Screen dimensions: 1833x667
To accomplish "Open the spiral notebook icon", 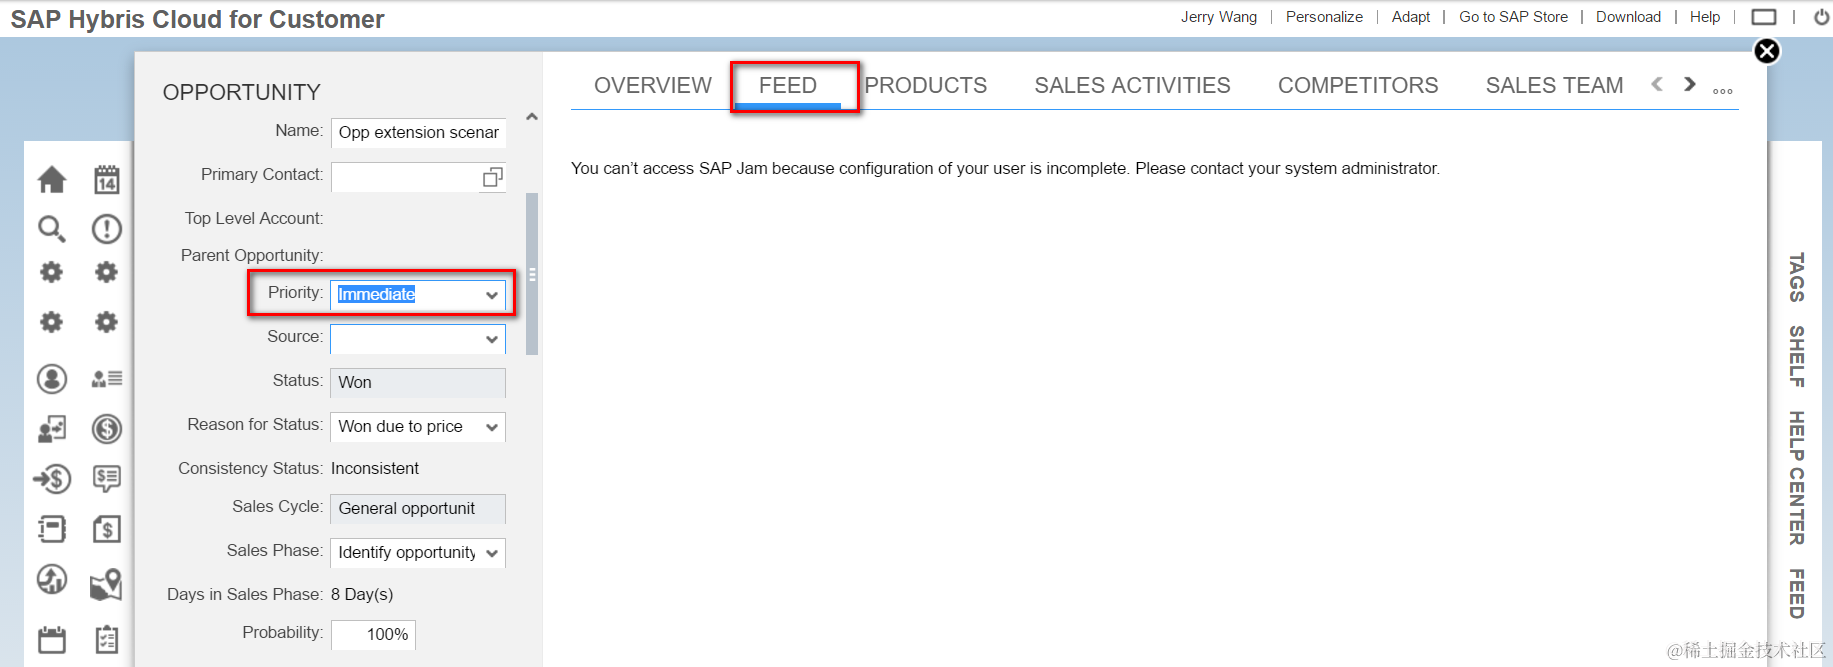I will [x=52, y=529].
